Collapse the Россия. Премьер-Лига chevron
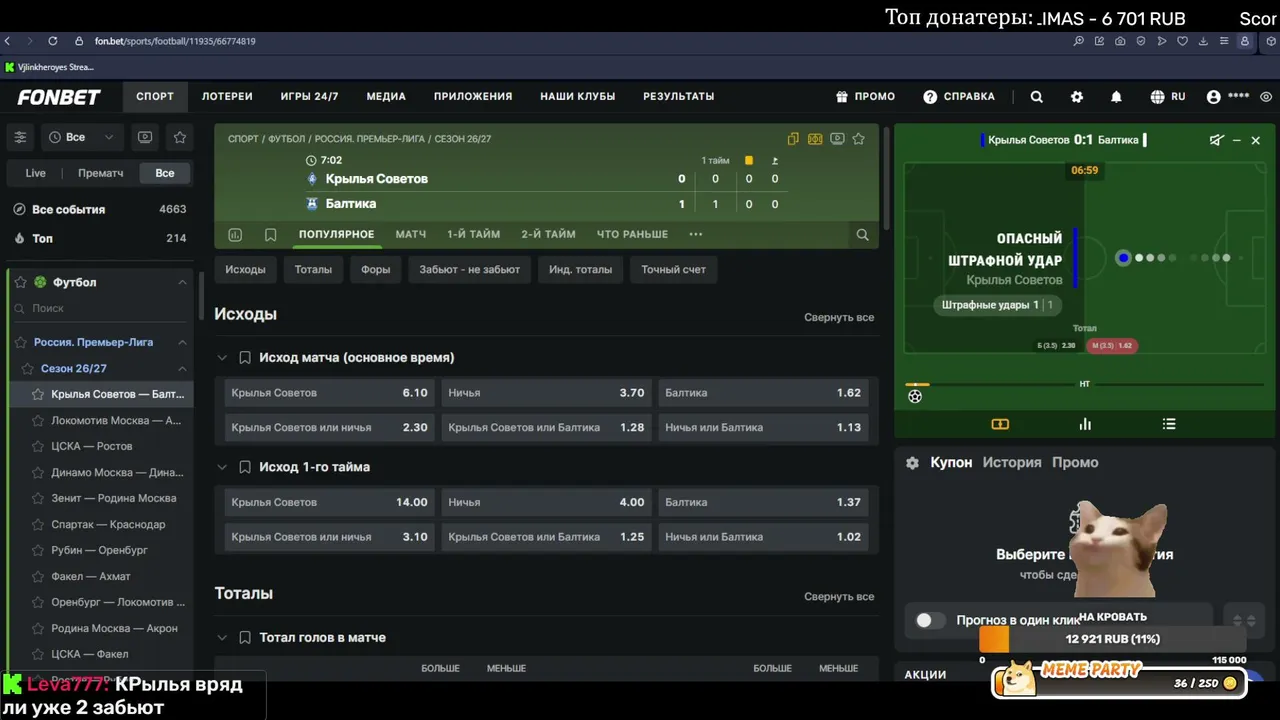Image resolution: width=1280 pixels, height=720 pixels. (x=182, y=342)
